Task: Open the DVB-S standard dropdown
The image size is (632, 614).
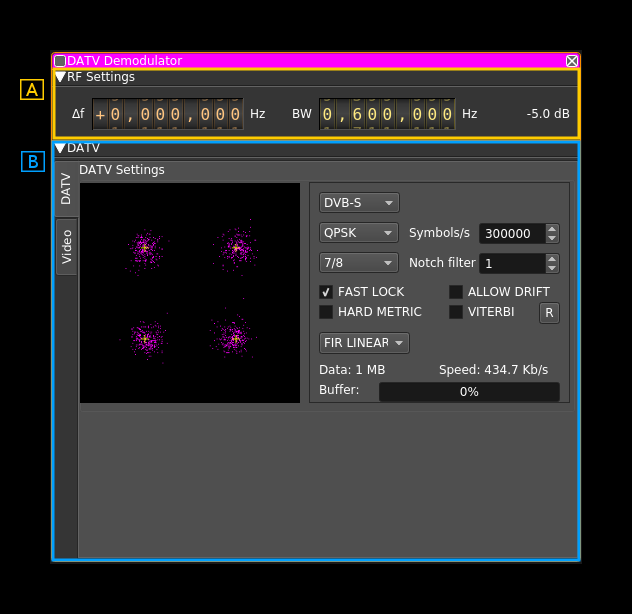Action: (359, 202)
